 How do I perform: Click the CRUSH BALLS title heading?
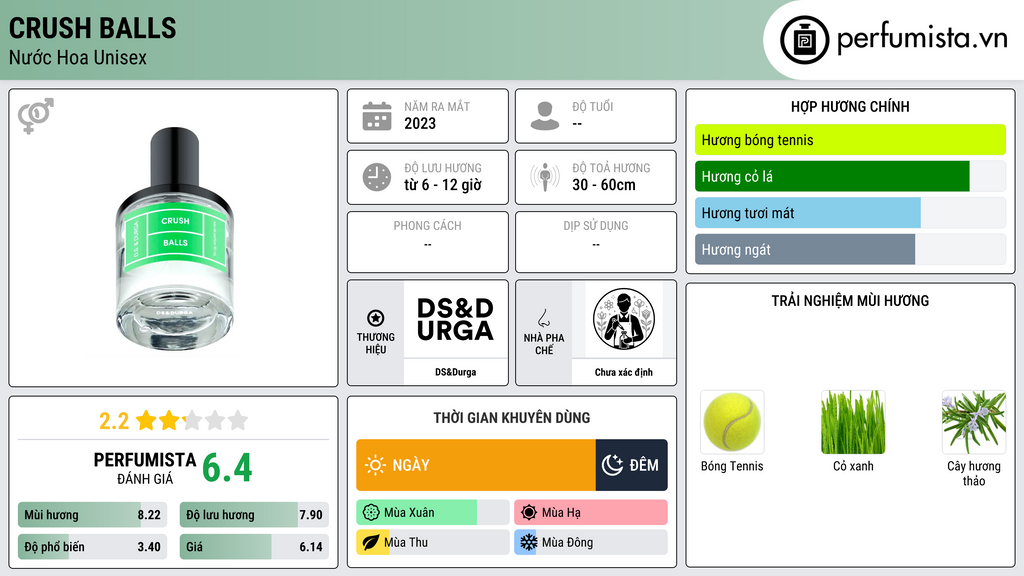tap(93, 28)
